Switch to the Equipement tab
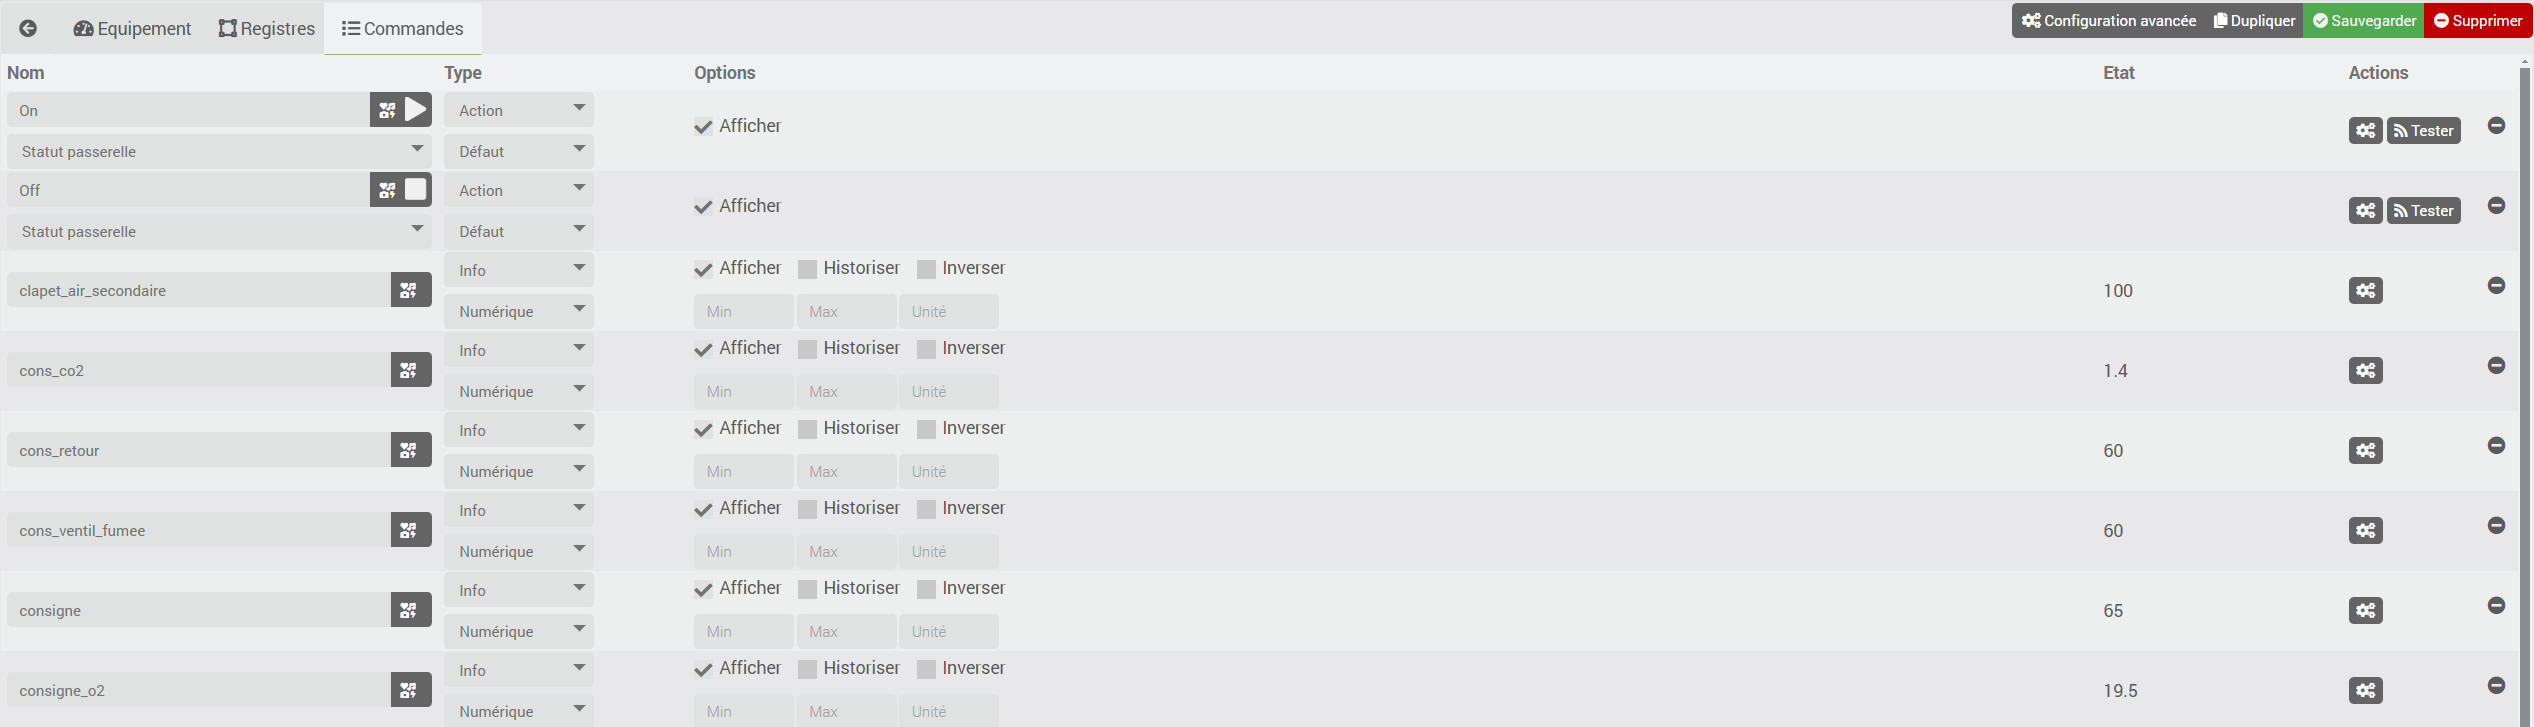This screenshot has height=727, width=2534. (132, 28)
